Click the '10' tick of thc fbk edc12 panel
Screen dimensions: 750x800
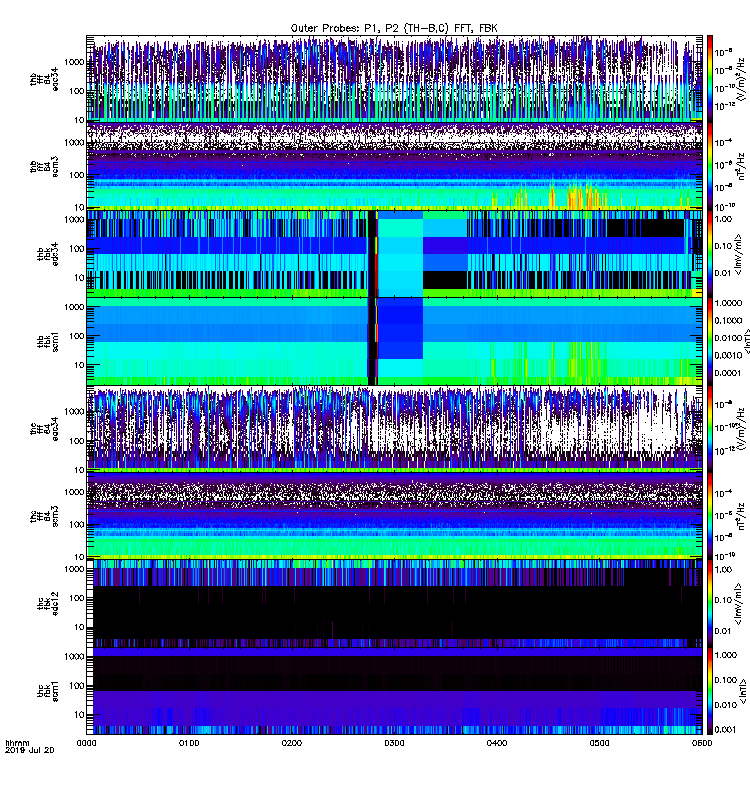coord(79,627)
